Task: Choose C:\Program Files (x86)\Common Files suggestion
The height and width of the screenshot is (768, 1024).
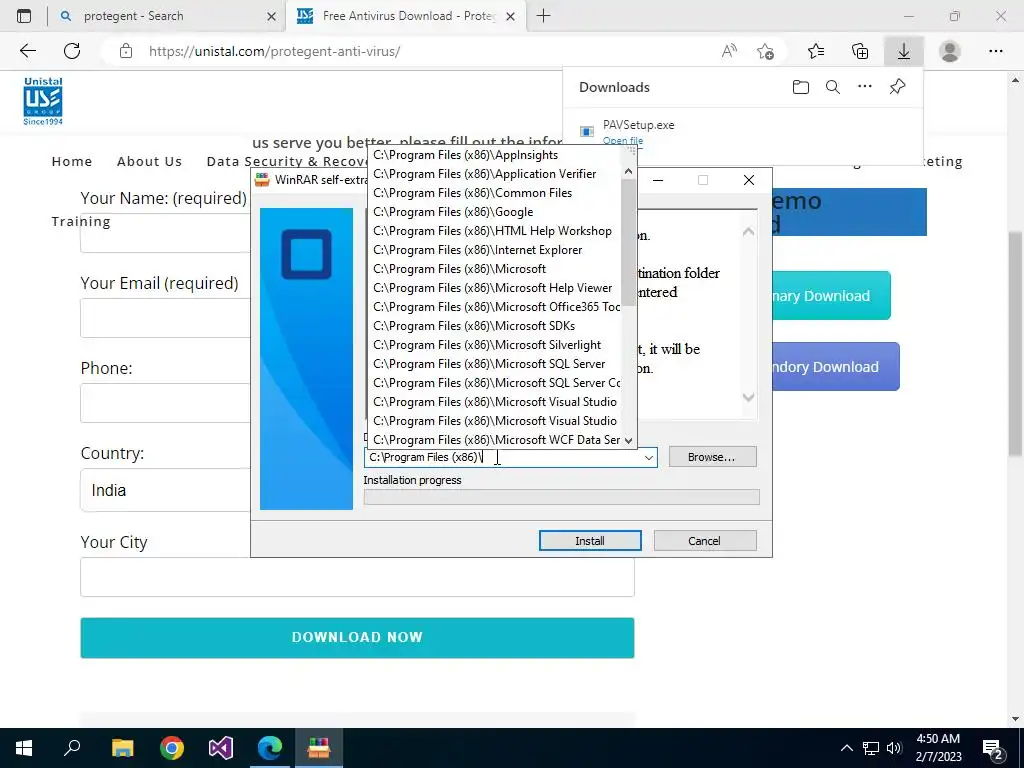Action: [495, 193]
